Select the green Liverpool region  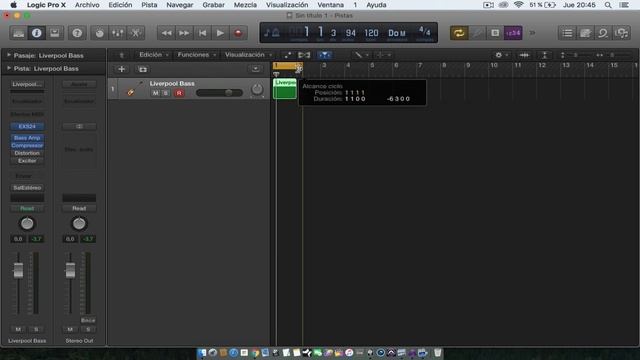pos(284,88)
